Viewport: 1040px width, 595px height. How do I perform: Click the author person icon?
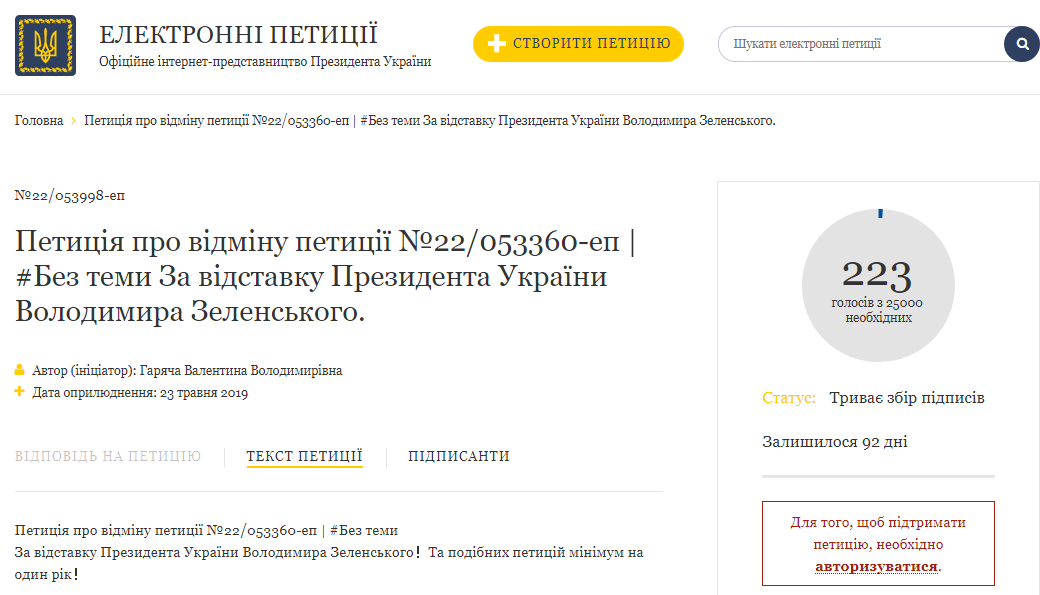click(19, 370)
